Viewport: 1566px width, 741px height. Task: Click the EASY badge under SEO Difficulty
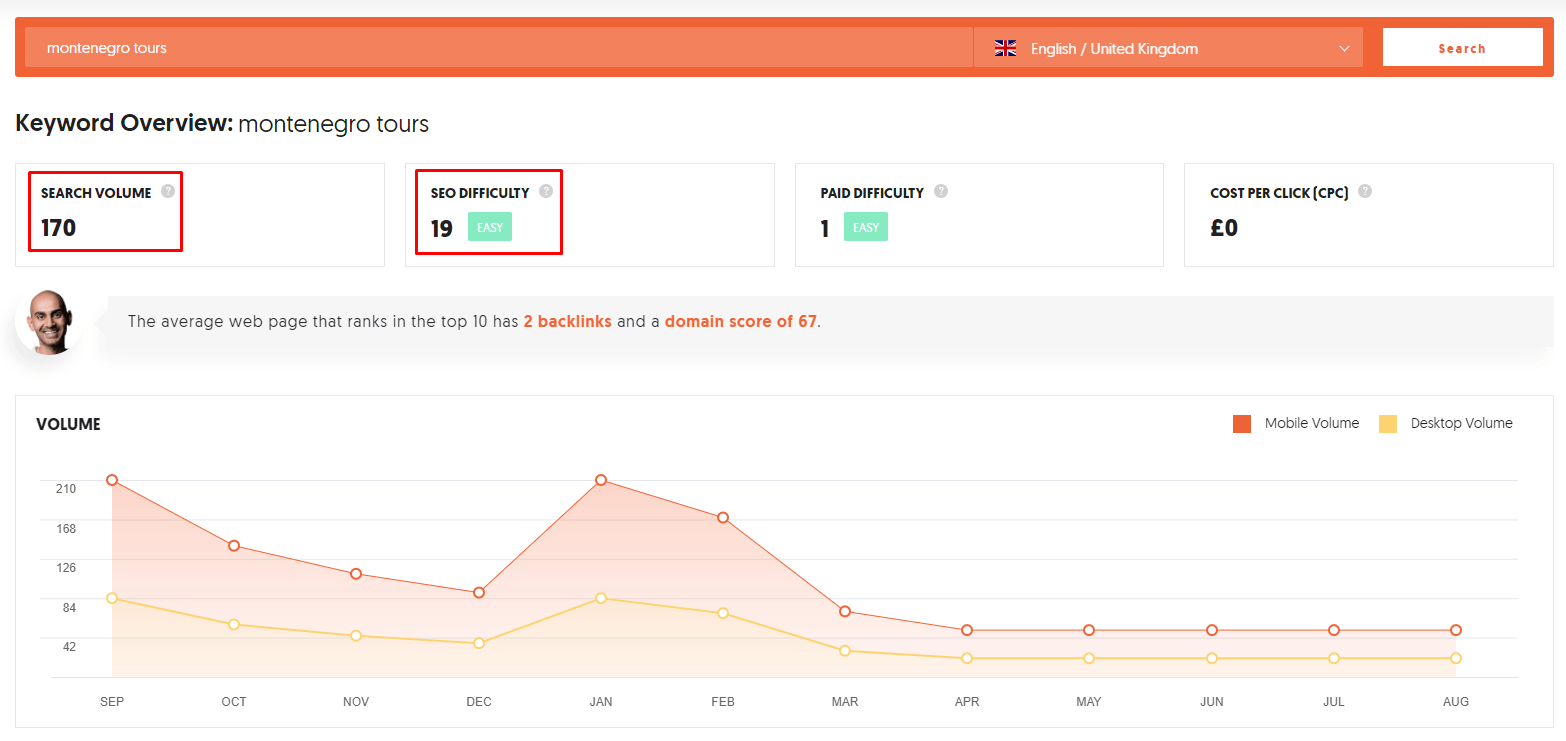490,227
